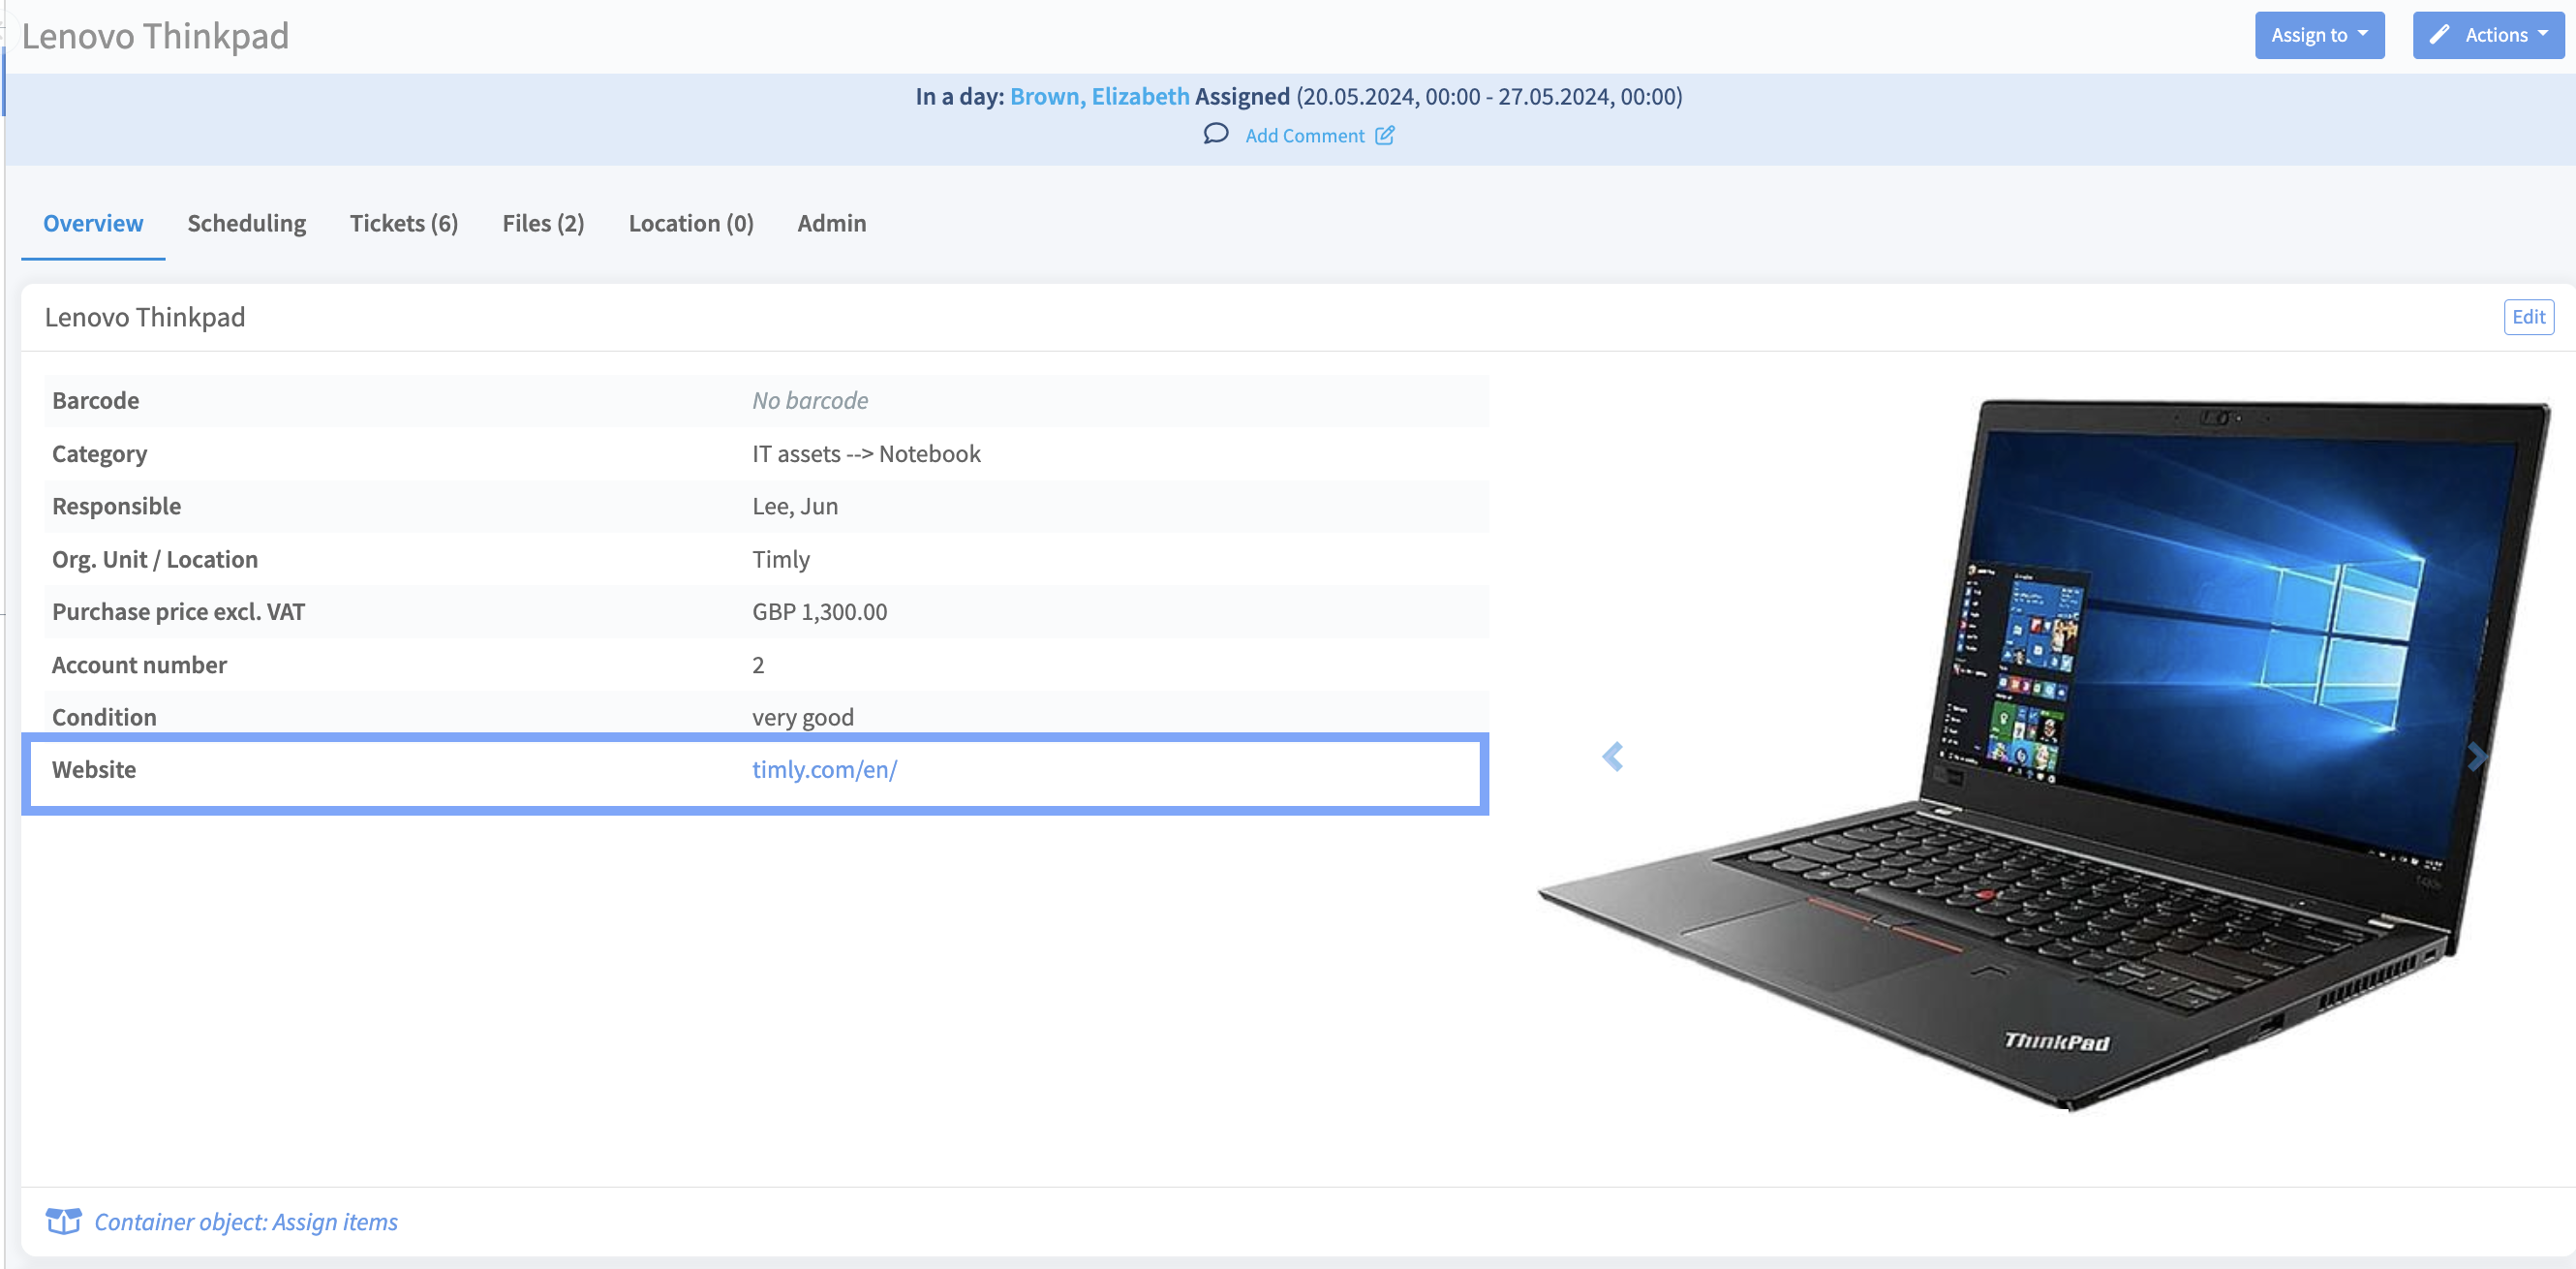
Task: Select the 'GBP 1,300.00' price value
Action: pos(819,611)
